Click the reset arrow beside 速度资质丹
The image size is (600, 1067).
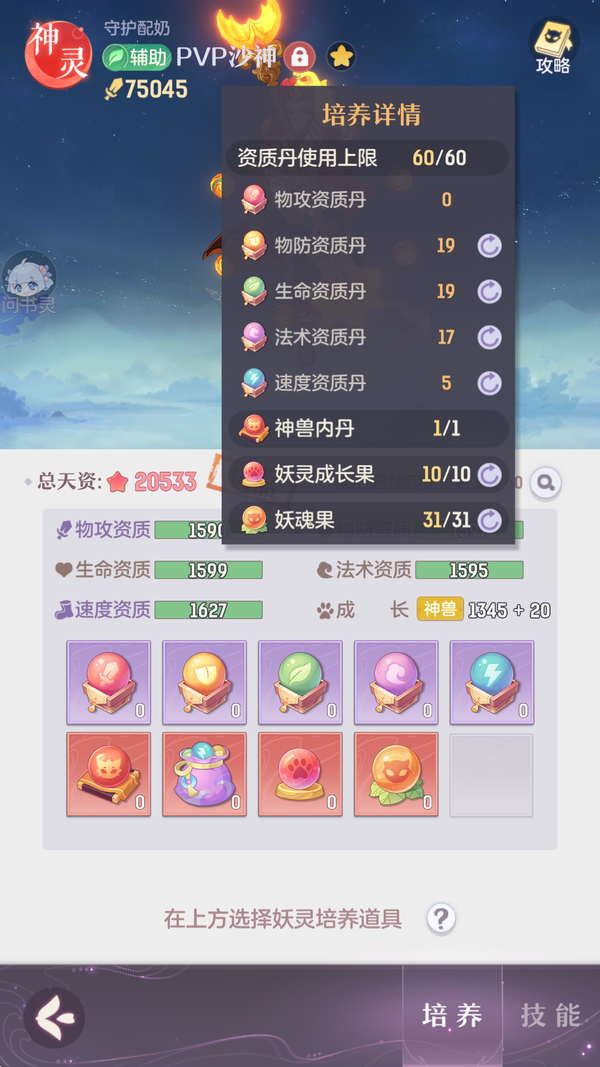[x=489, y=383]
